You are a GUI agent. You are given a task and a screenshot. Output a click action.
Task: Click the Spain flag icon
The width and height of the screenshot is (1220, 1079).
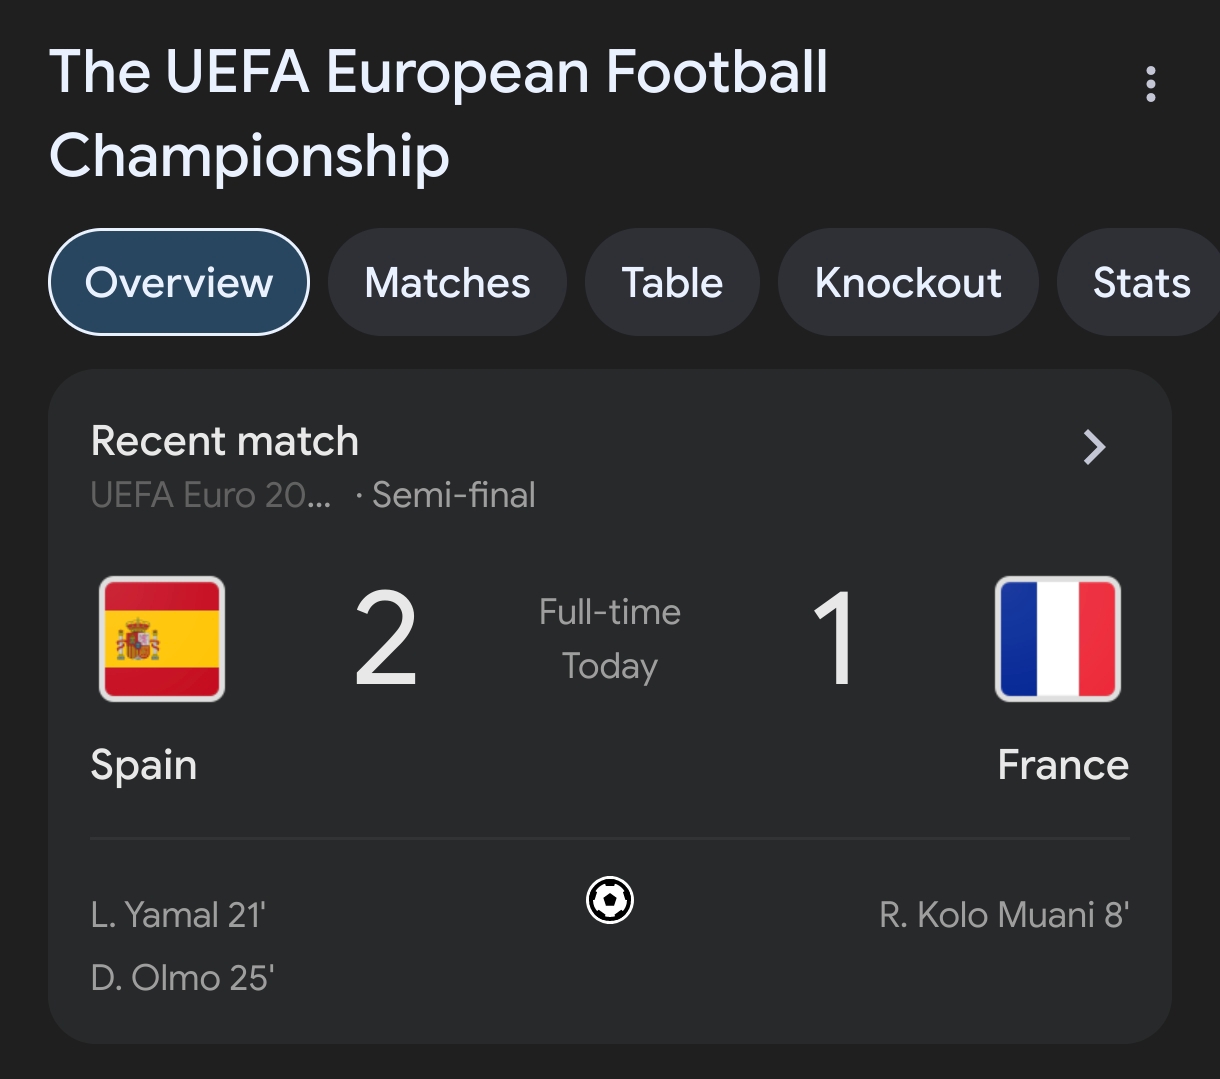click(x=162, y=639)
